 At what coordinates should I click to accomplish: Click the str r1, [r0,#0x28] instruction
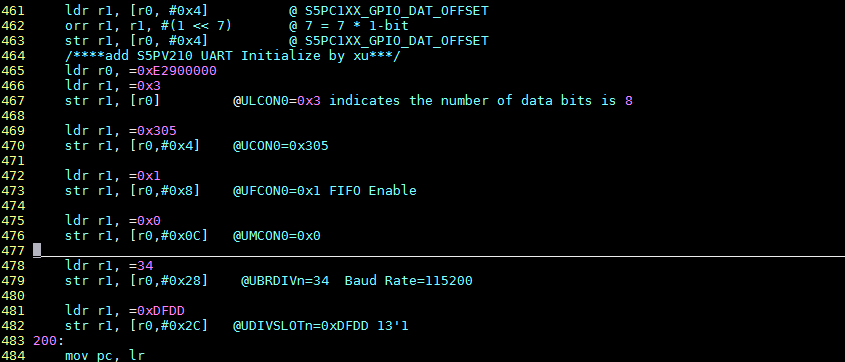(x=136, y=281)
